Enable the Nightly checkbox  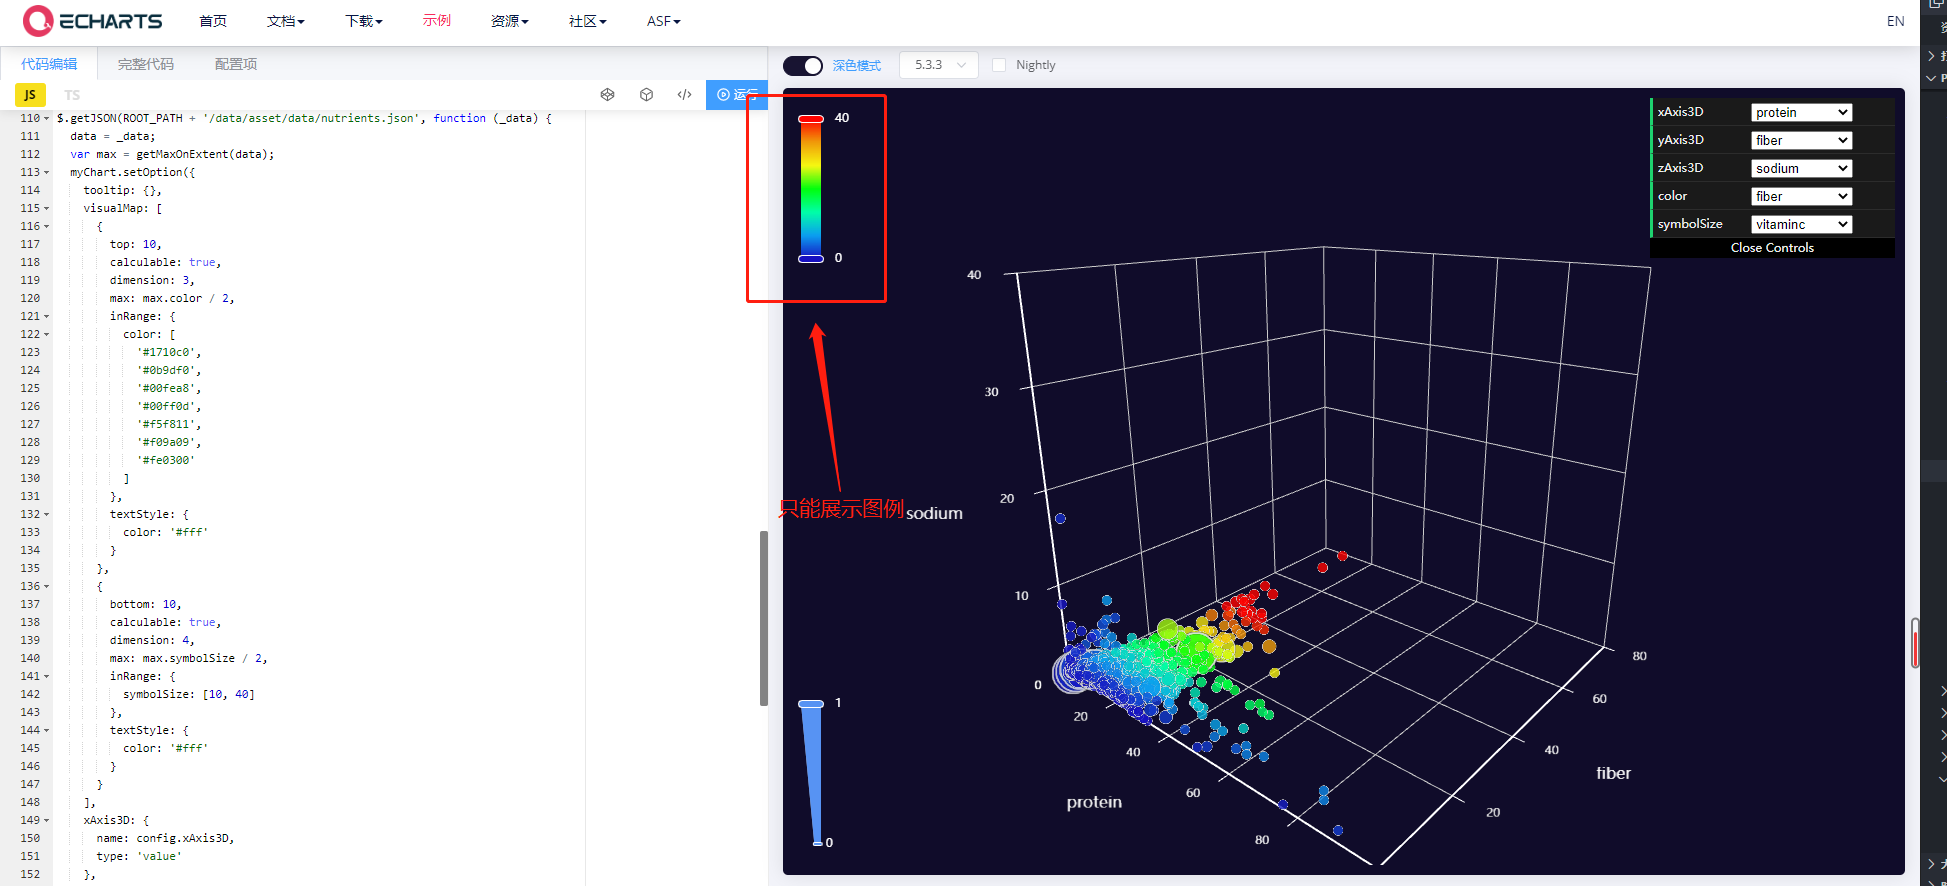(x=999, y=65)
